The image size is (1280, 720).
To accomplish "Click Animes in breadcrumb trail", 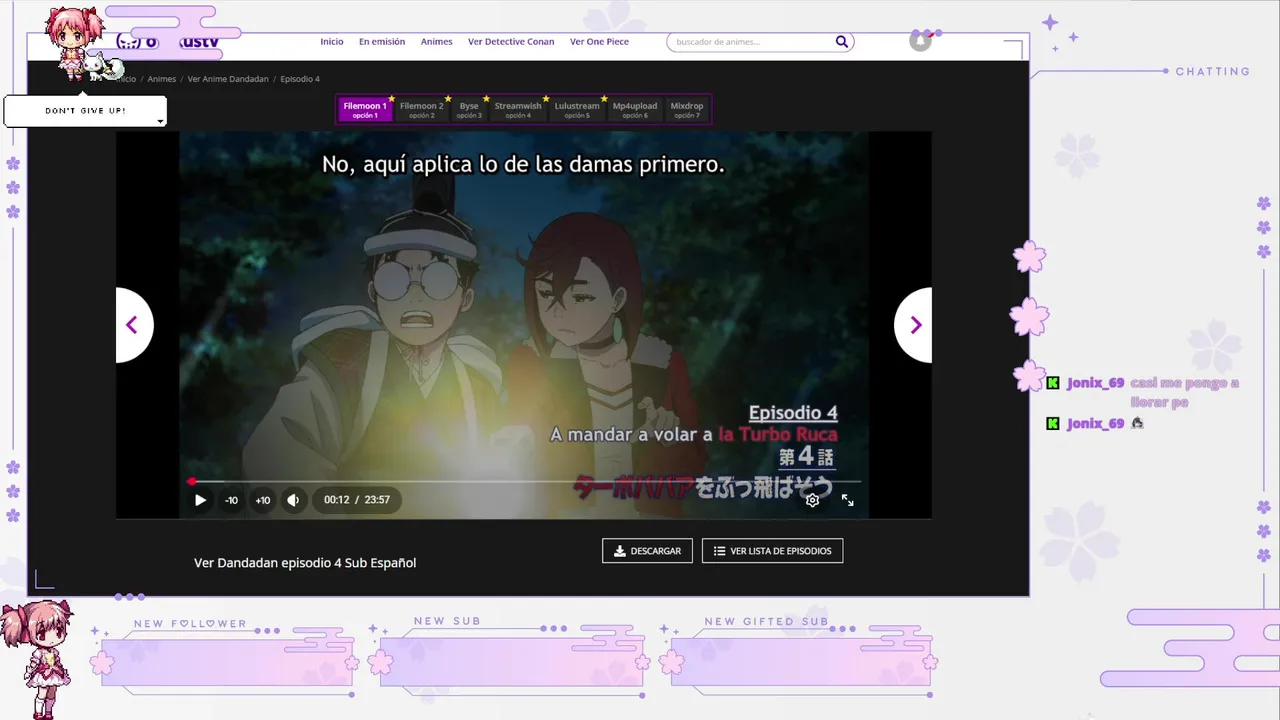I will (x=162, y=79).
